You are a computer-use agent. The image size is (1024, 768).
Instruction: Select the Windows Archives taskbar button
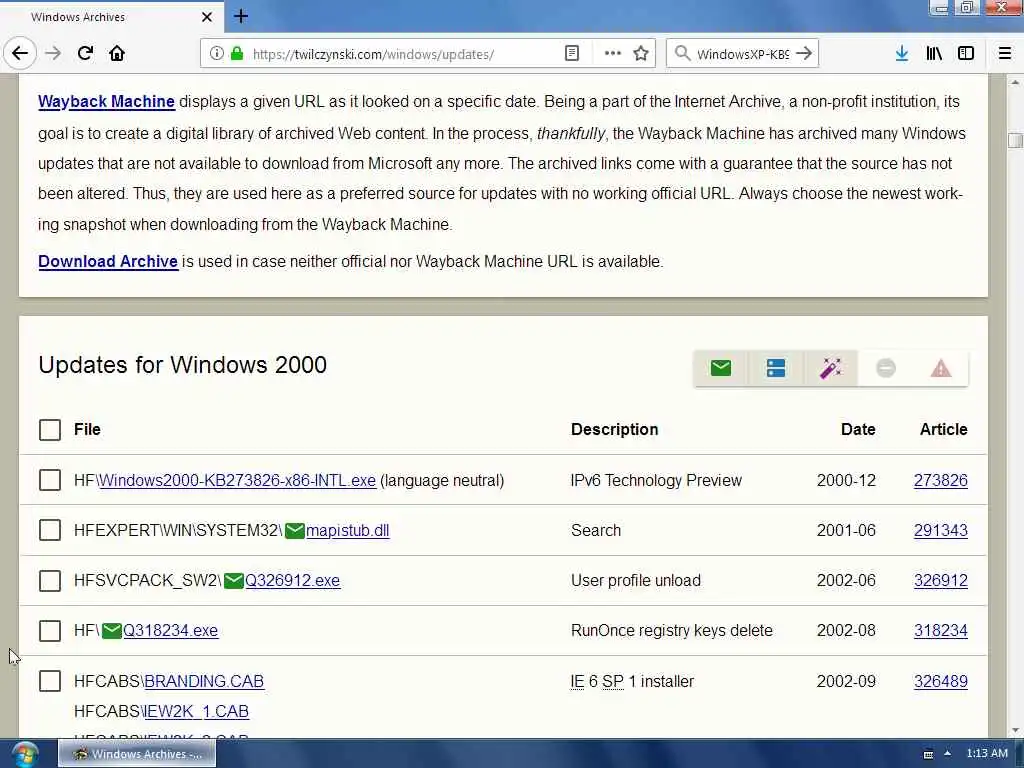point(137,754)
